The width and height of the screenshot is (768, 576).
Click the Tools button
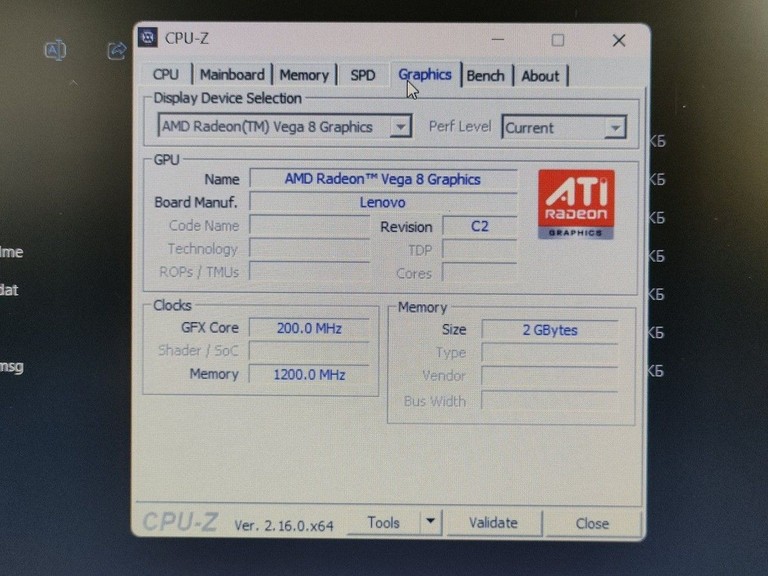click(384, 523)
